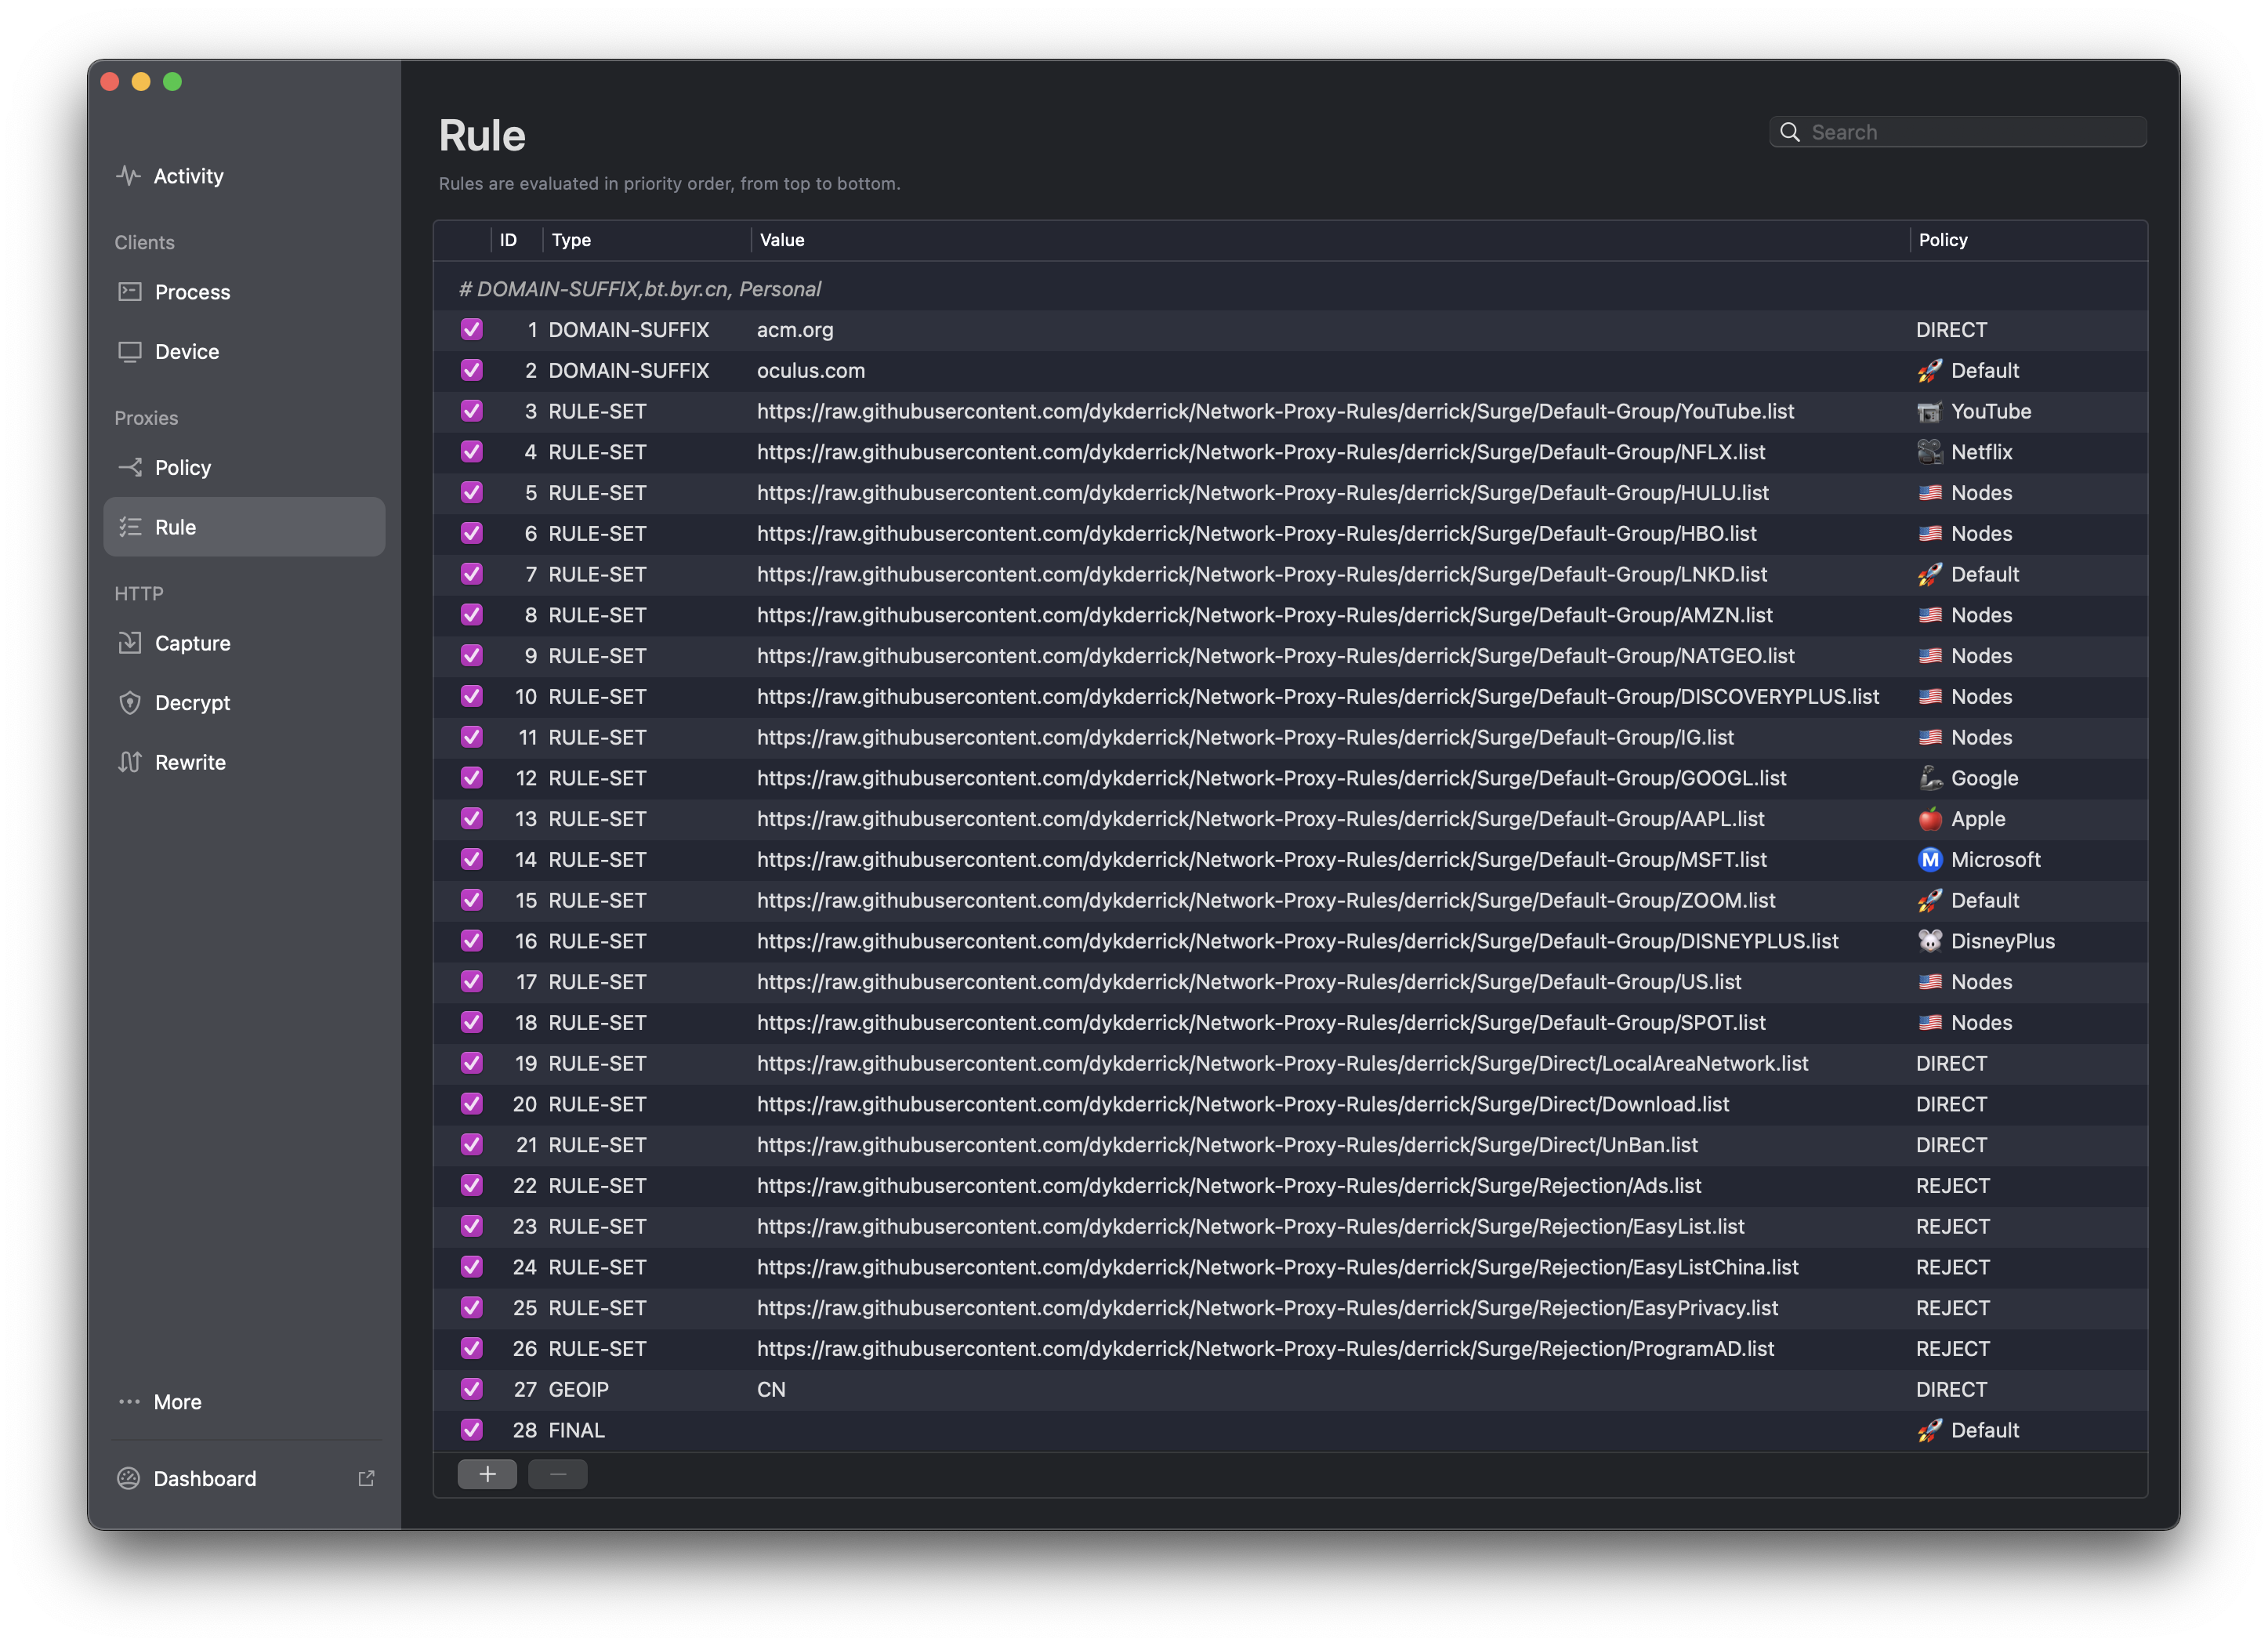Open the More menu in the sidebar

point(176,1402)
